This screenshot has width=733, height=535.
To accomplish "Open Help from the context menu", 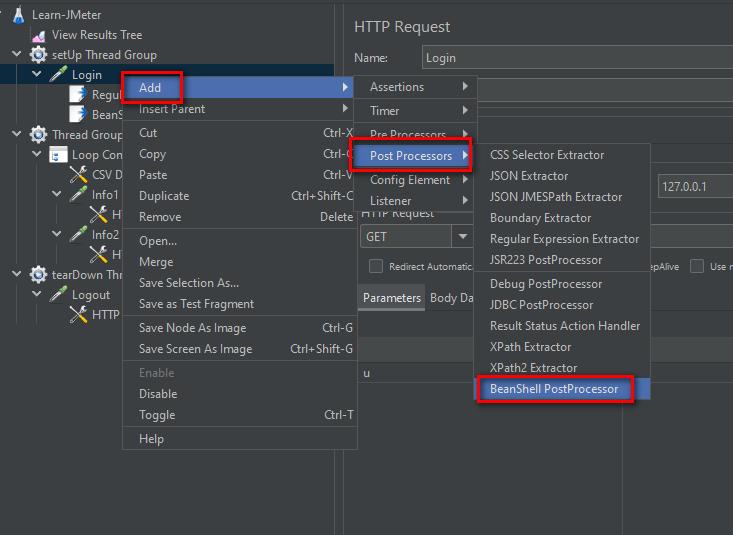I will 240,439.
